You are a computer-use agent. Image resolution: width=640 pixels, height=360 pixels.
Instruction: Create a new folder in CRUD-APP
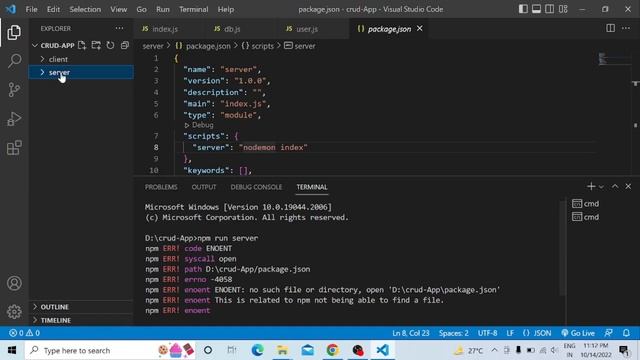pos(96,45)
